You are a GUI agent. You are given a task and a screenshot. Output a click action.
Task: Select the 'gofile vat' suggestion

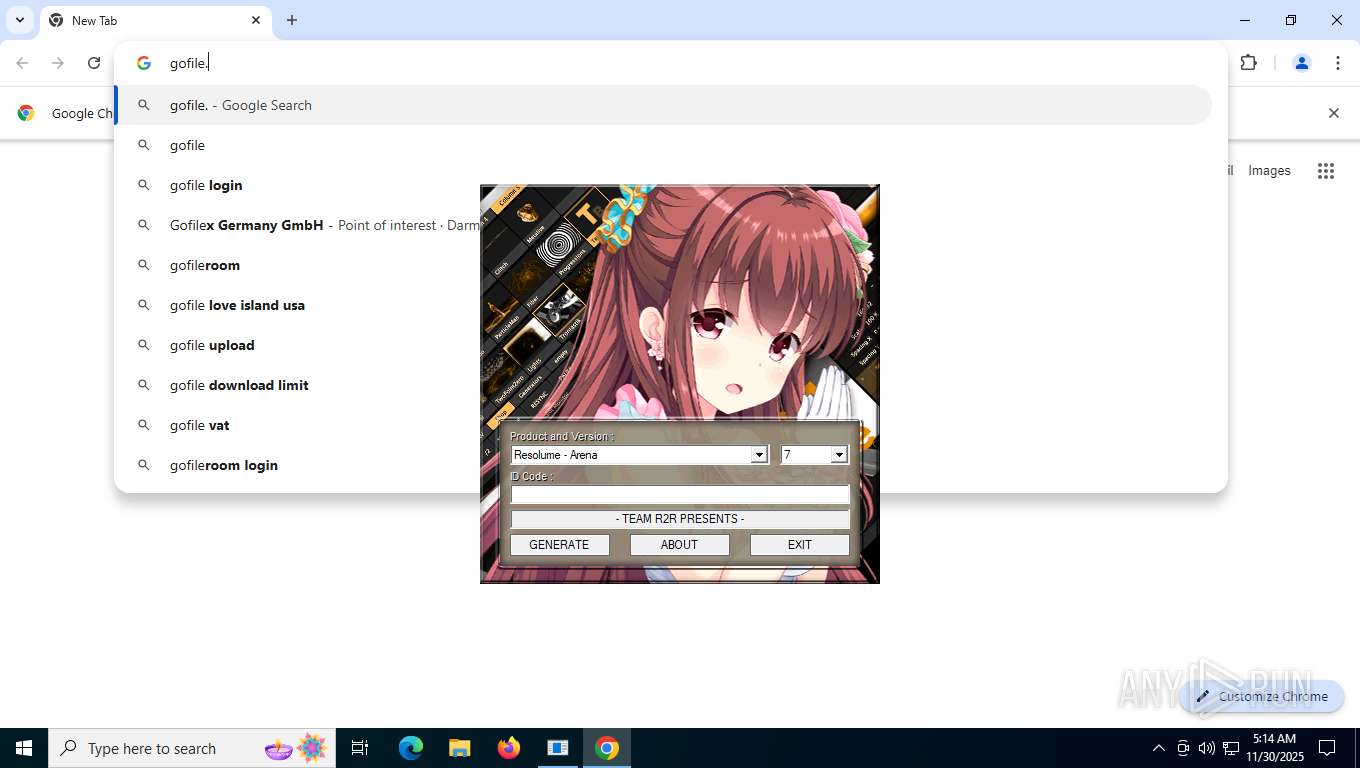664,425
